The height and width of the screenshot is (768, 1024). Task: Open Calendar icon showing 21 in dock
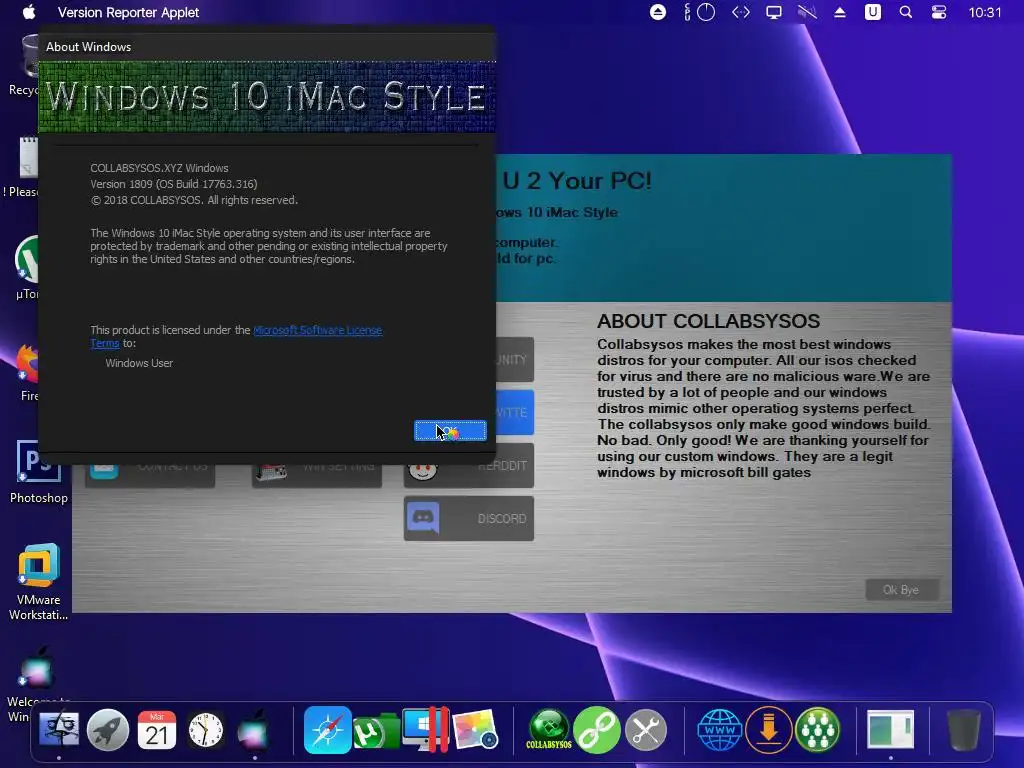157,729
